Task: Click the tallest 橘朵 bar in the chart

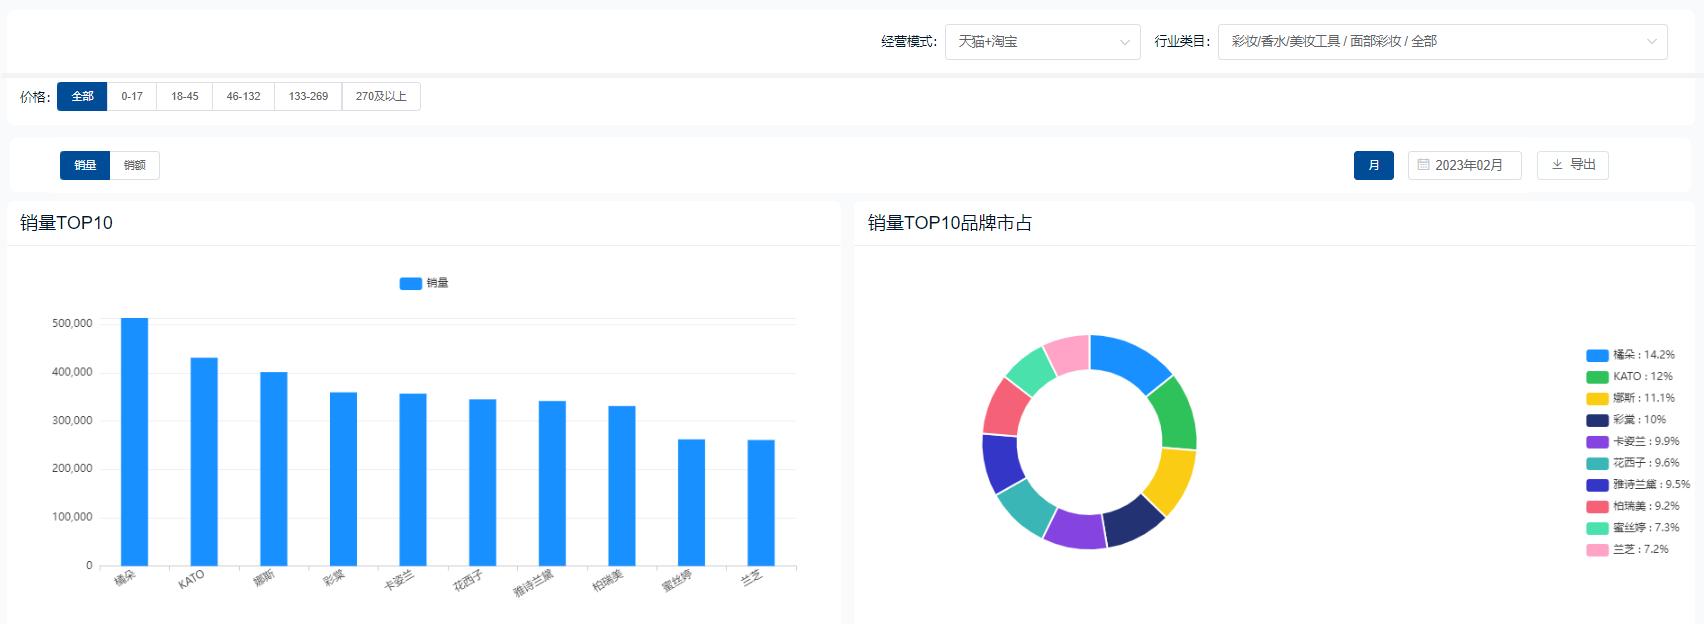Action: (134, 440)
